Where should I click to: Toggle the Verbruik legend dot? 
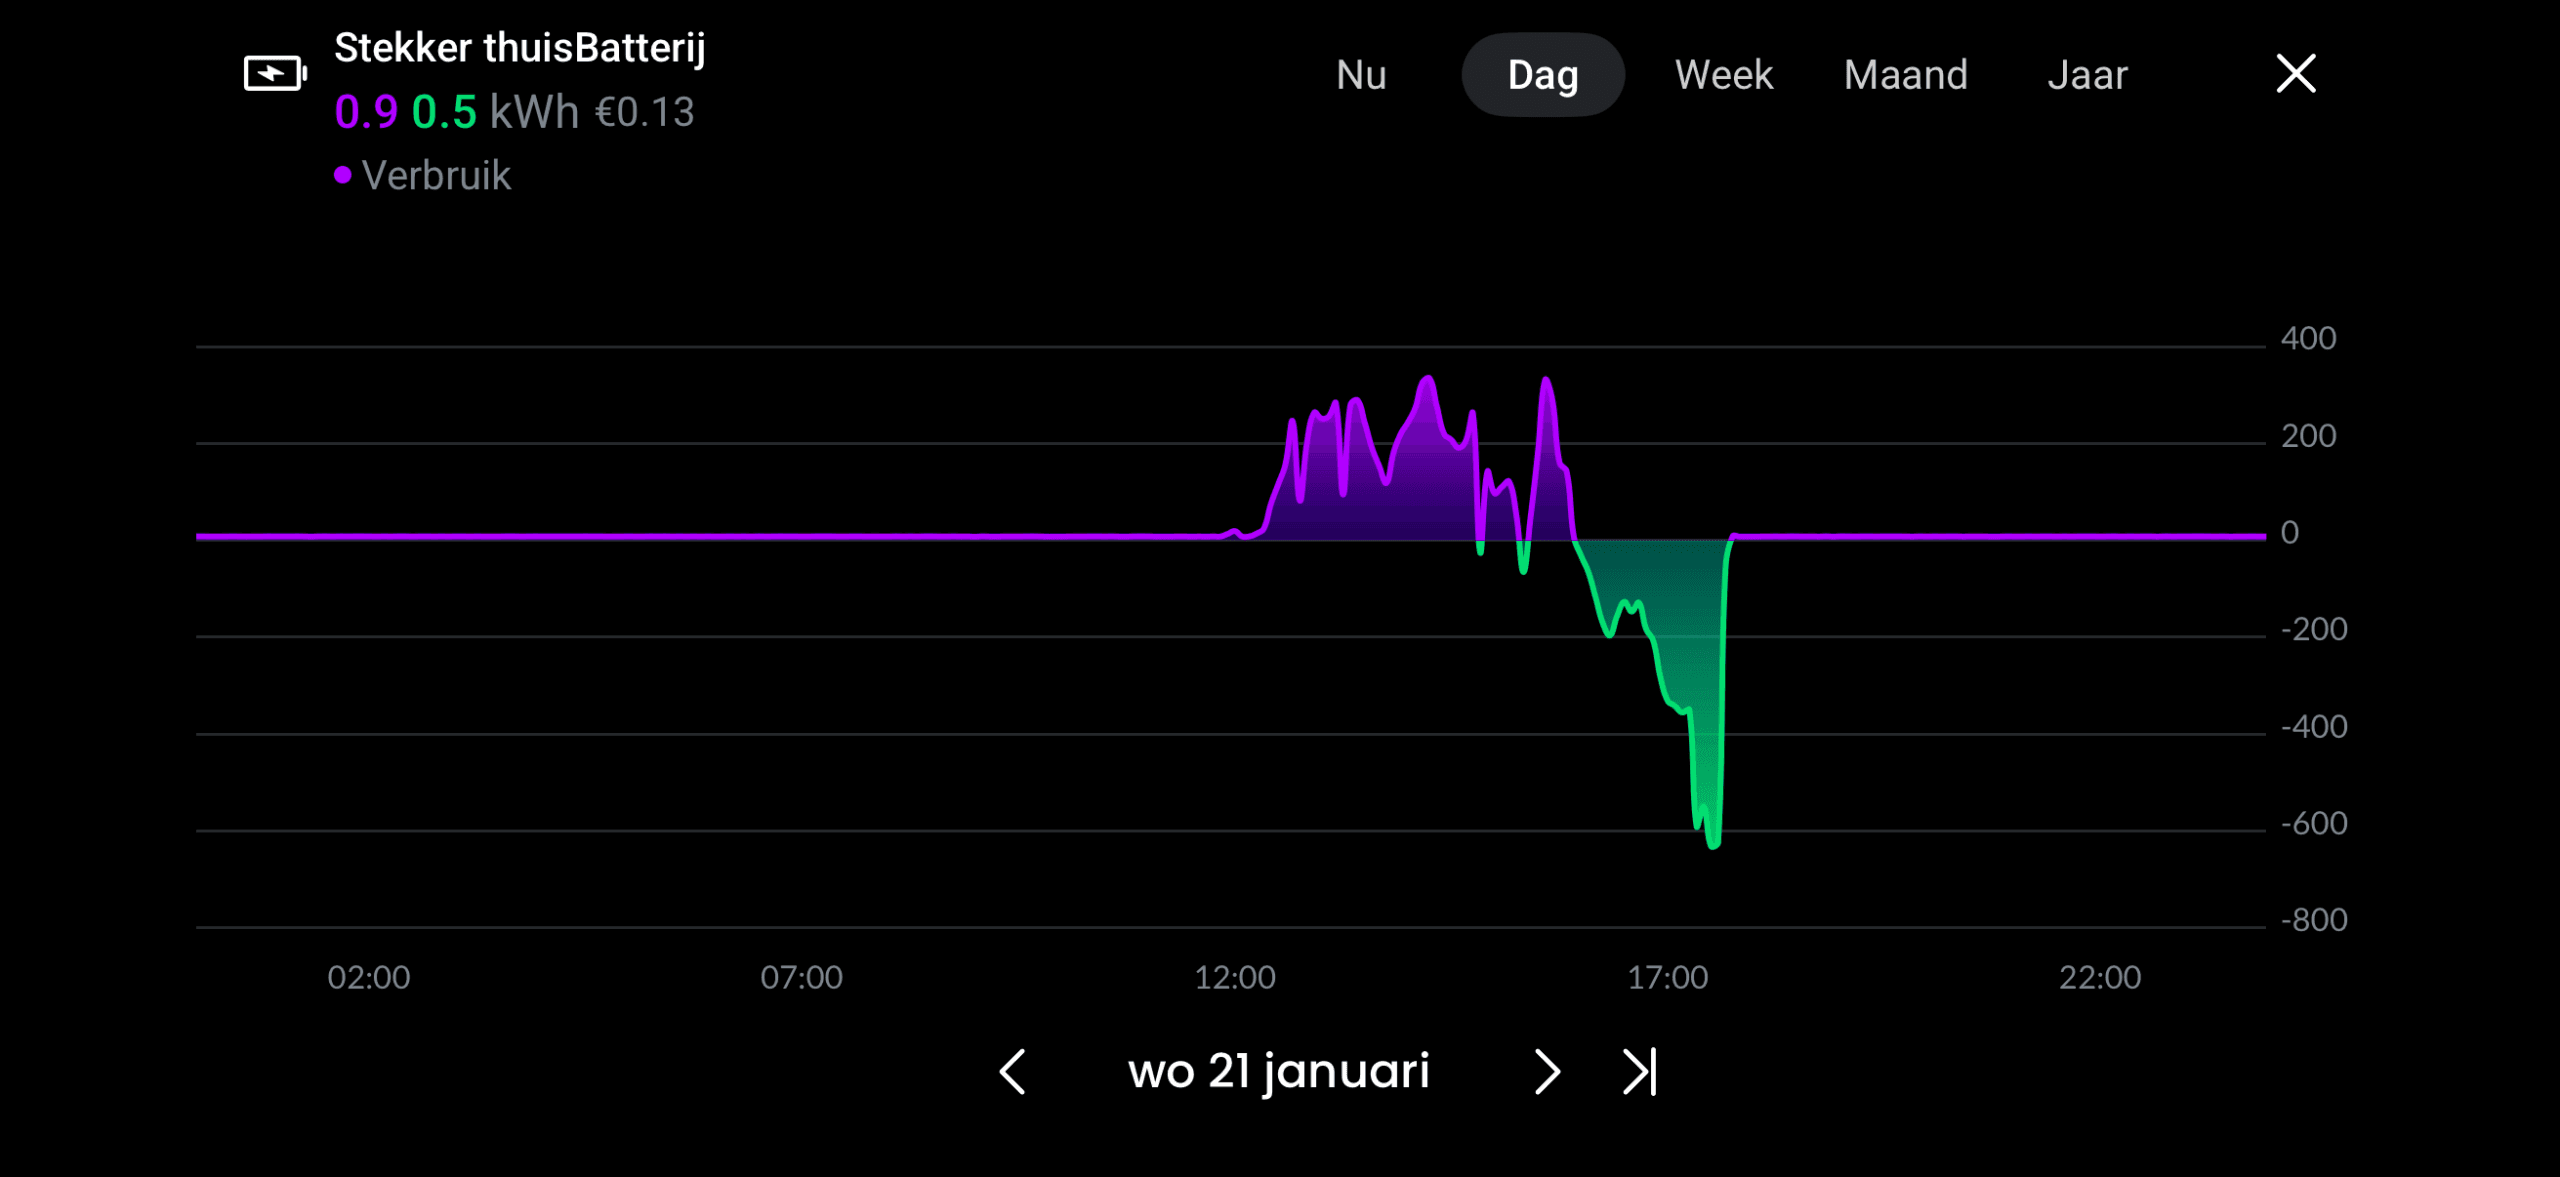pyautogui.click(x=343, y=175)
